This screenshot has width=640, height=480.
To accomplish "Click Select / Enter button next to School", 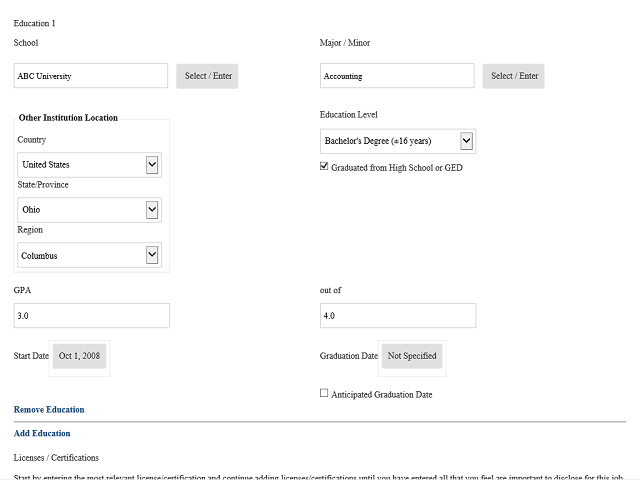I will 207,76.
